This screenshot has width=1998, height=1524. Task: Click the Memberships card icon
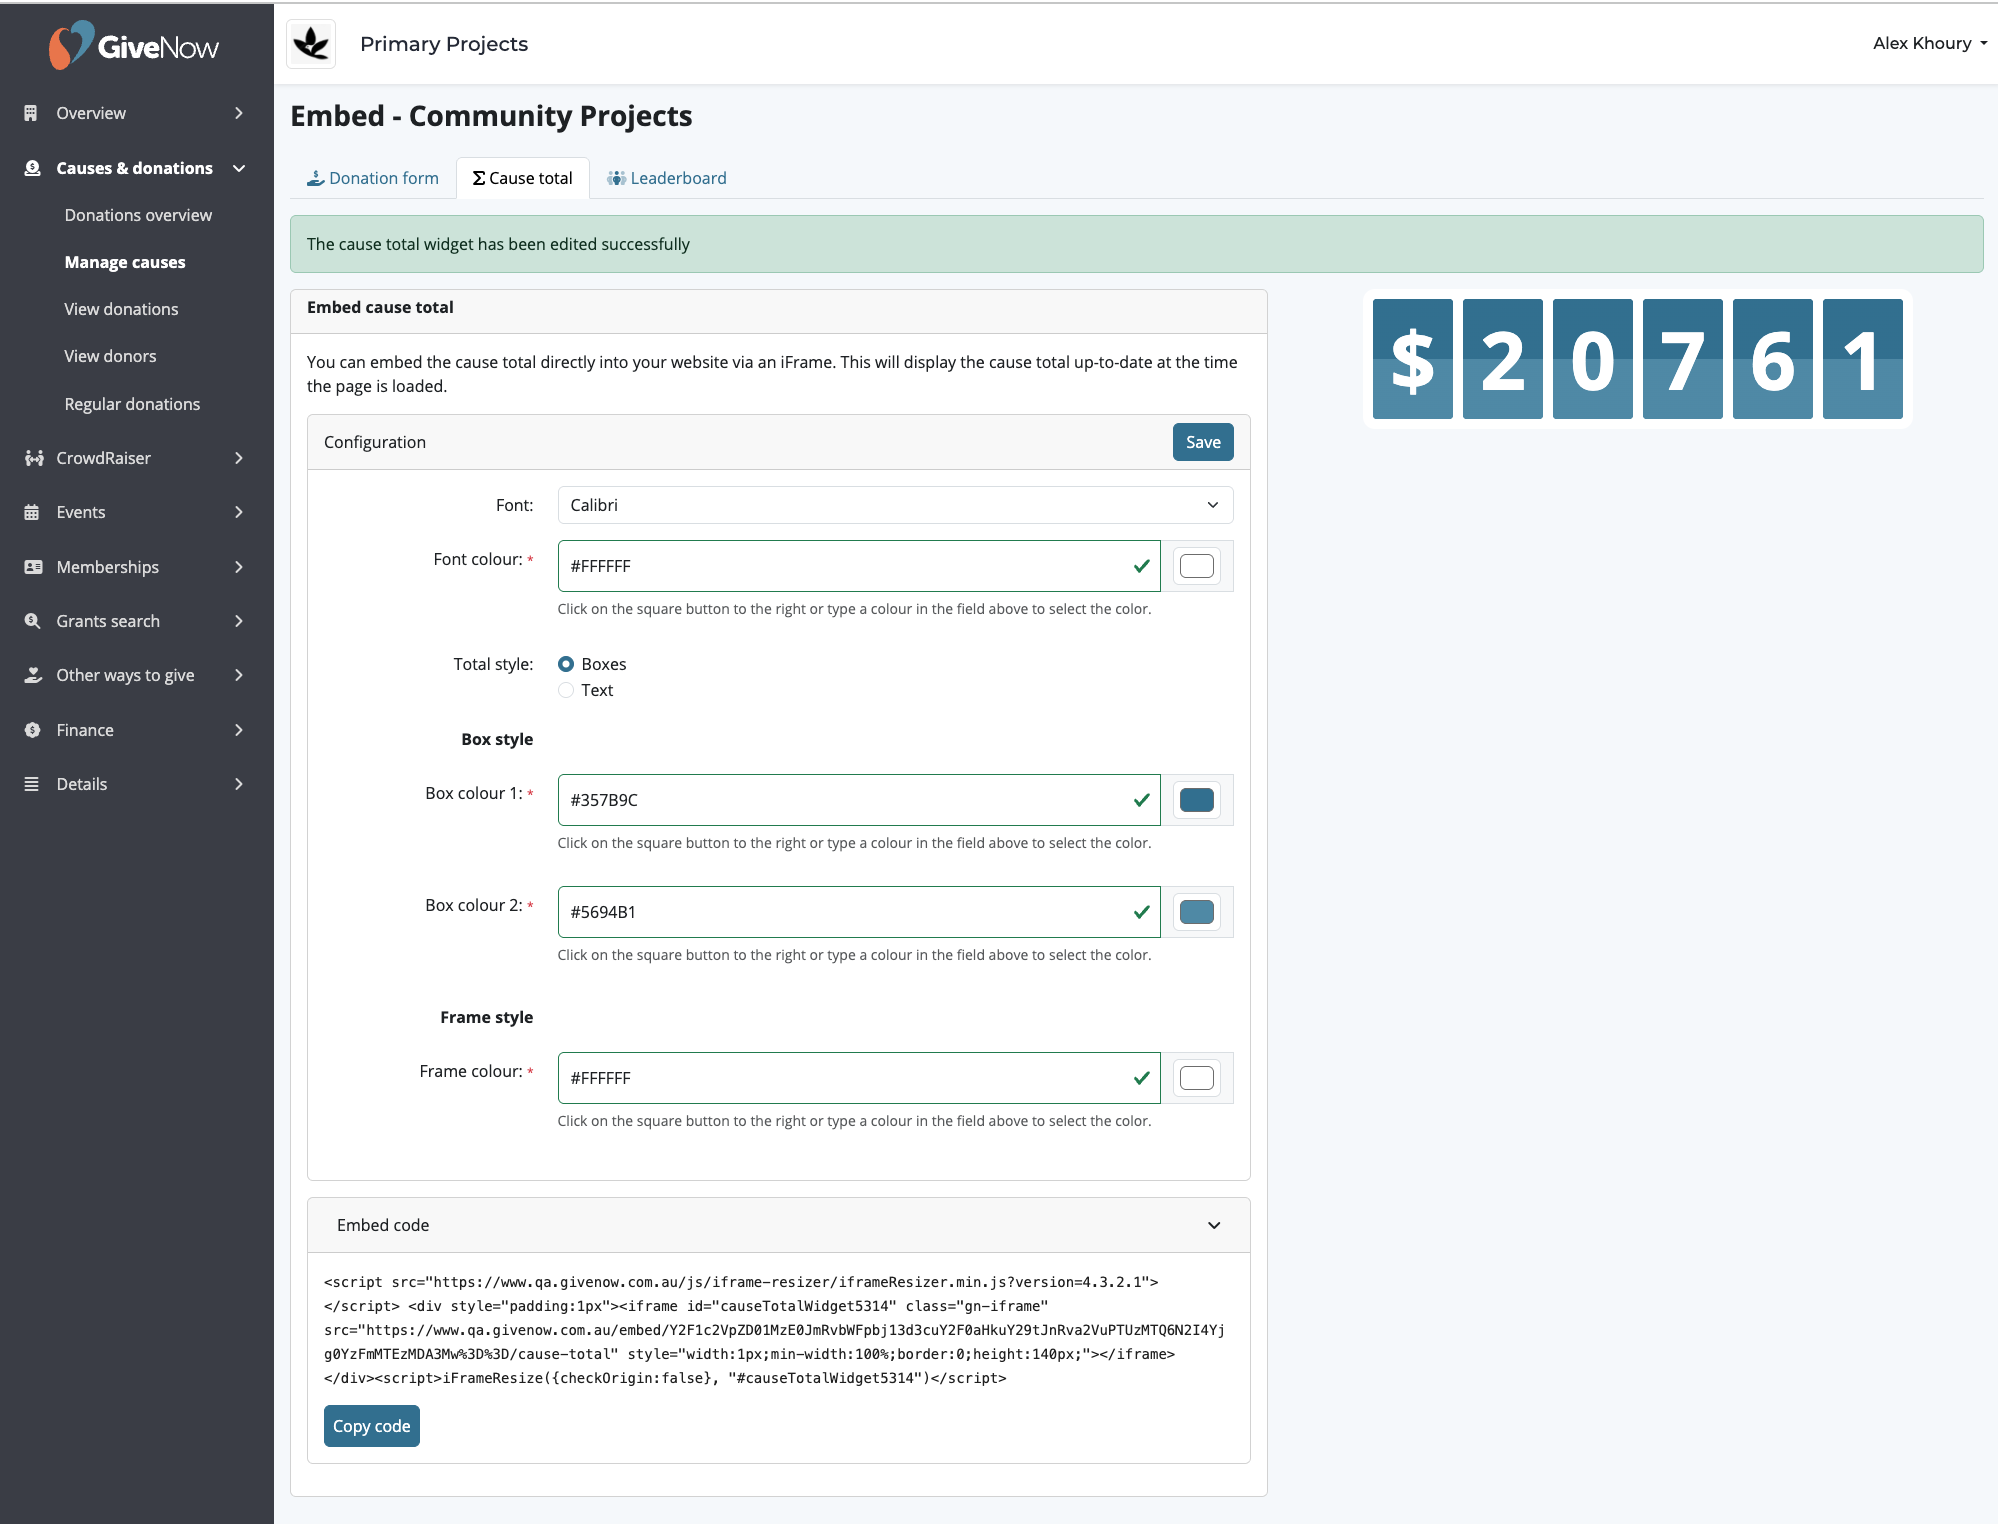(33, 567)
